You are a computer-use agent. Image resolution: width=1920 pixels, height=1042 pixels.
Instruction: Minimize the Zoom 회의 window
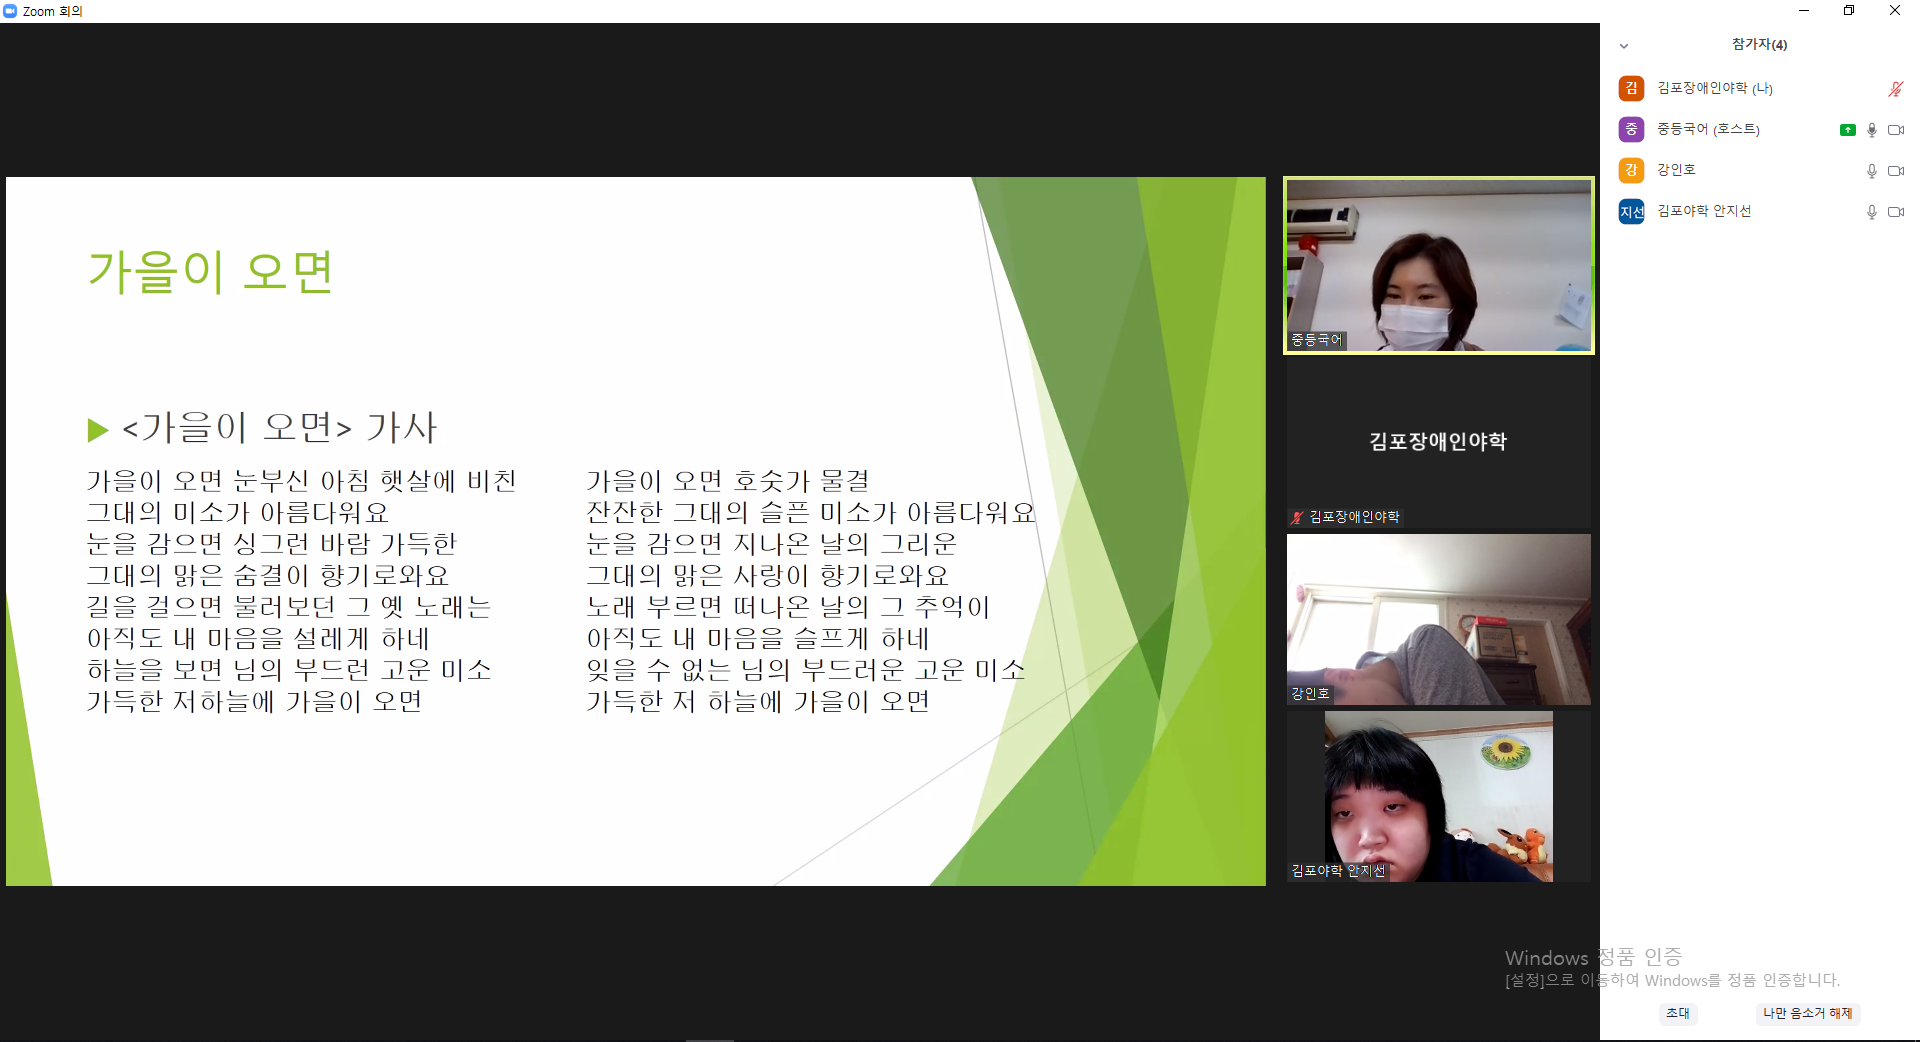click(x=1804, y=11)
